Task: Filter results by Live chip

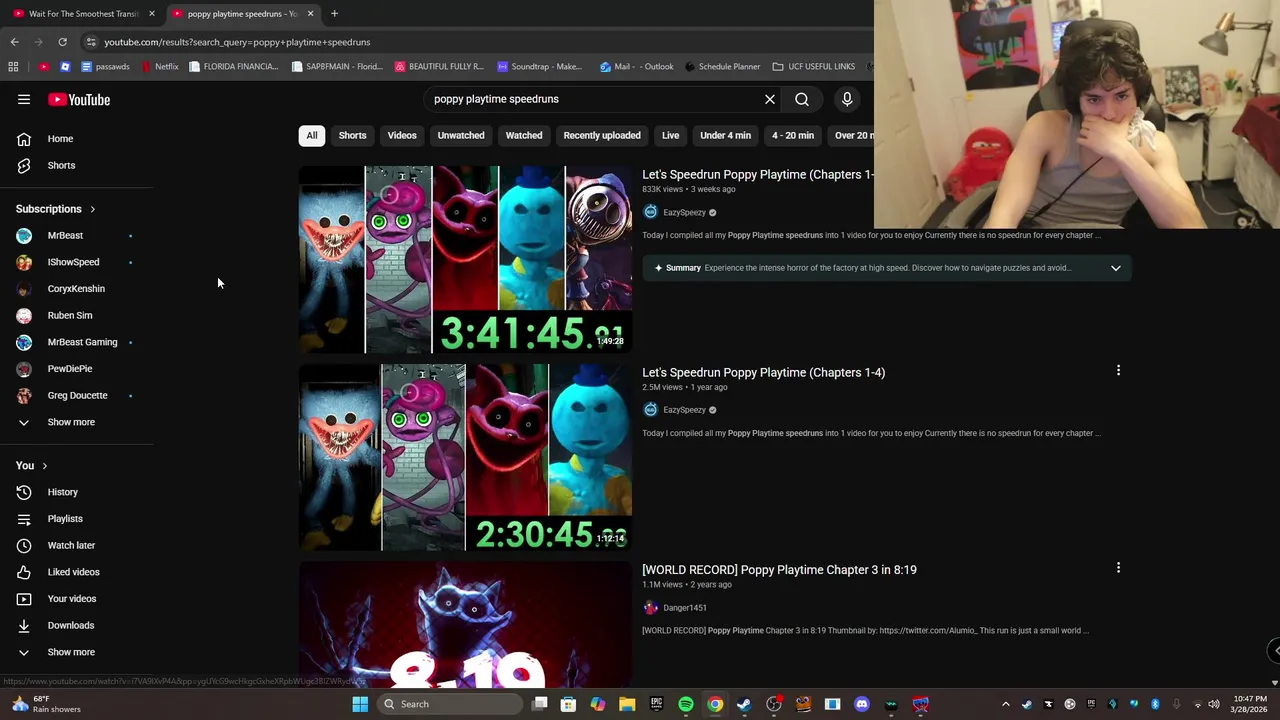Action: (x=670, y=135)
